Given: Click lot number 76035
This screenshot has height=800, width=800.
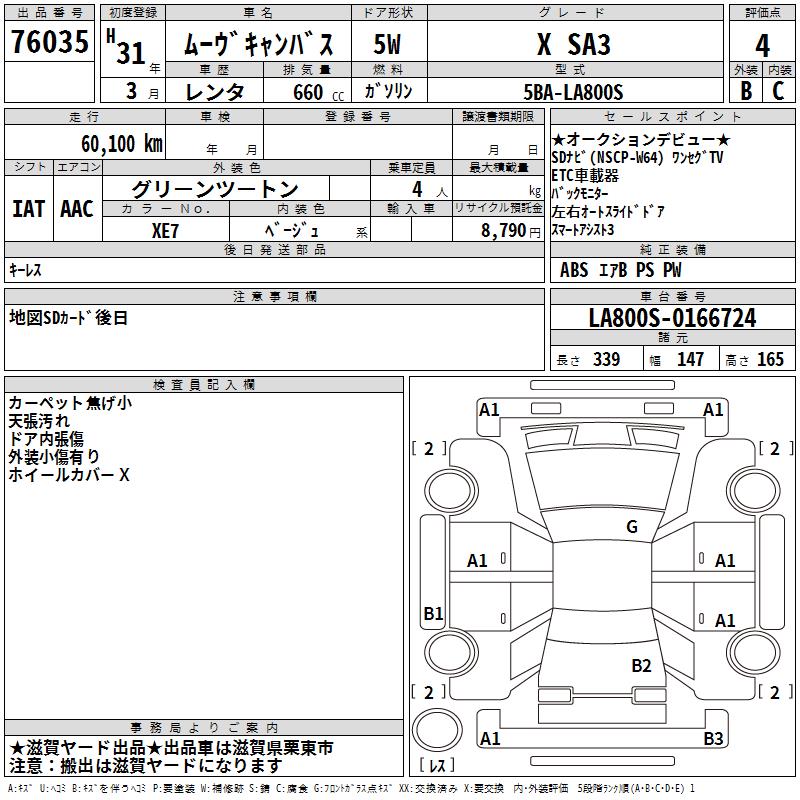Looking at the screenshot, I should click(49, 41).
